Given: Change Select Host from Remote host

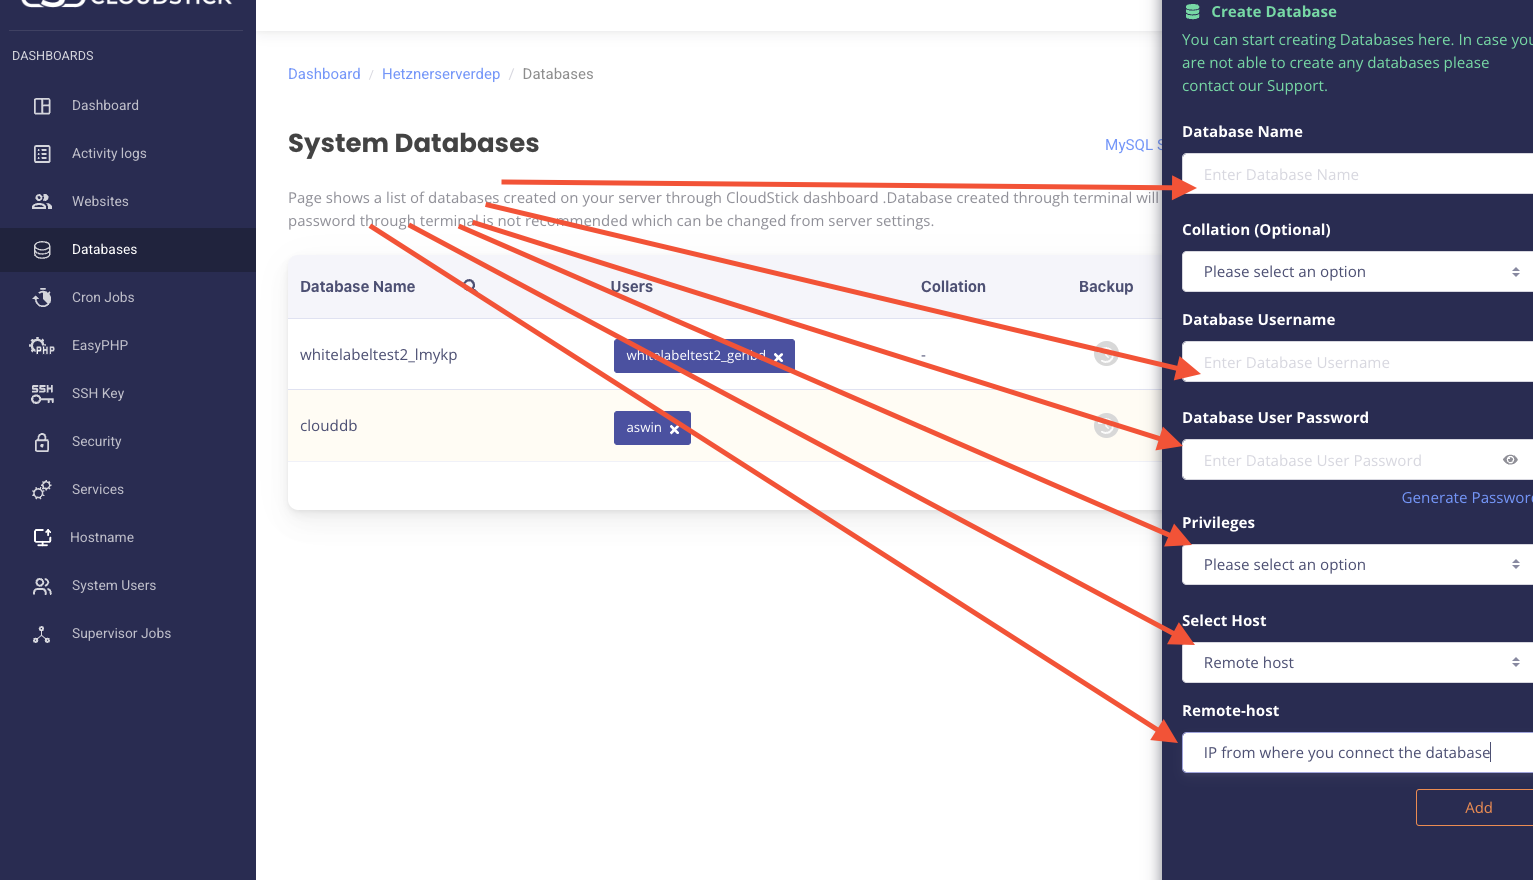Looking at the screenshot, I should (1356, 662).
